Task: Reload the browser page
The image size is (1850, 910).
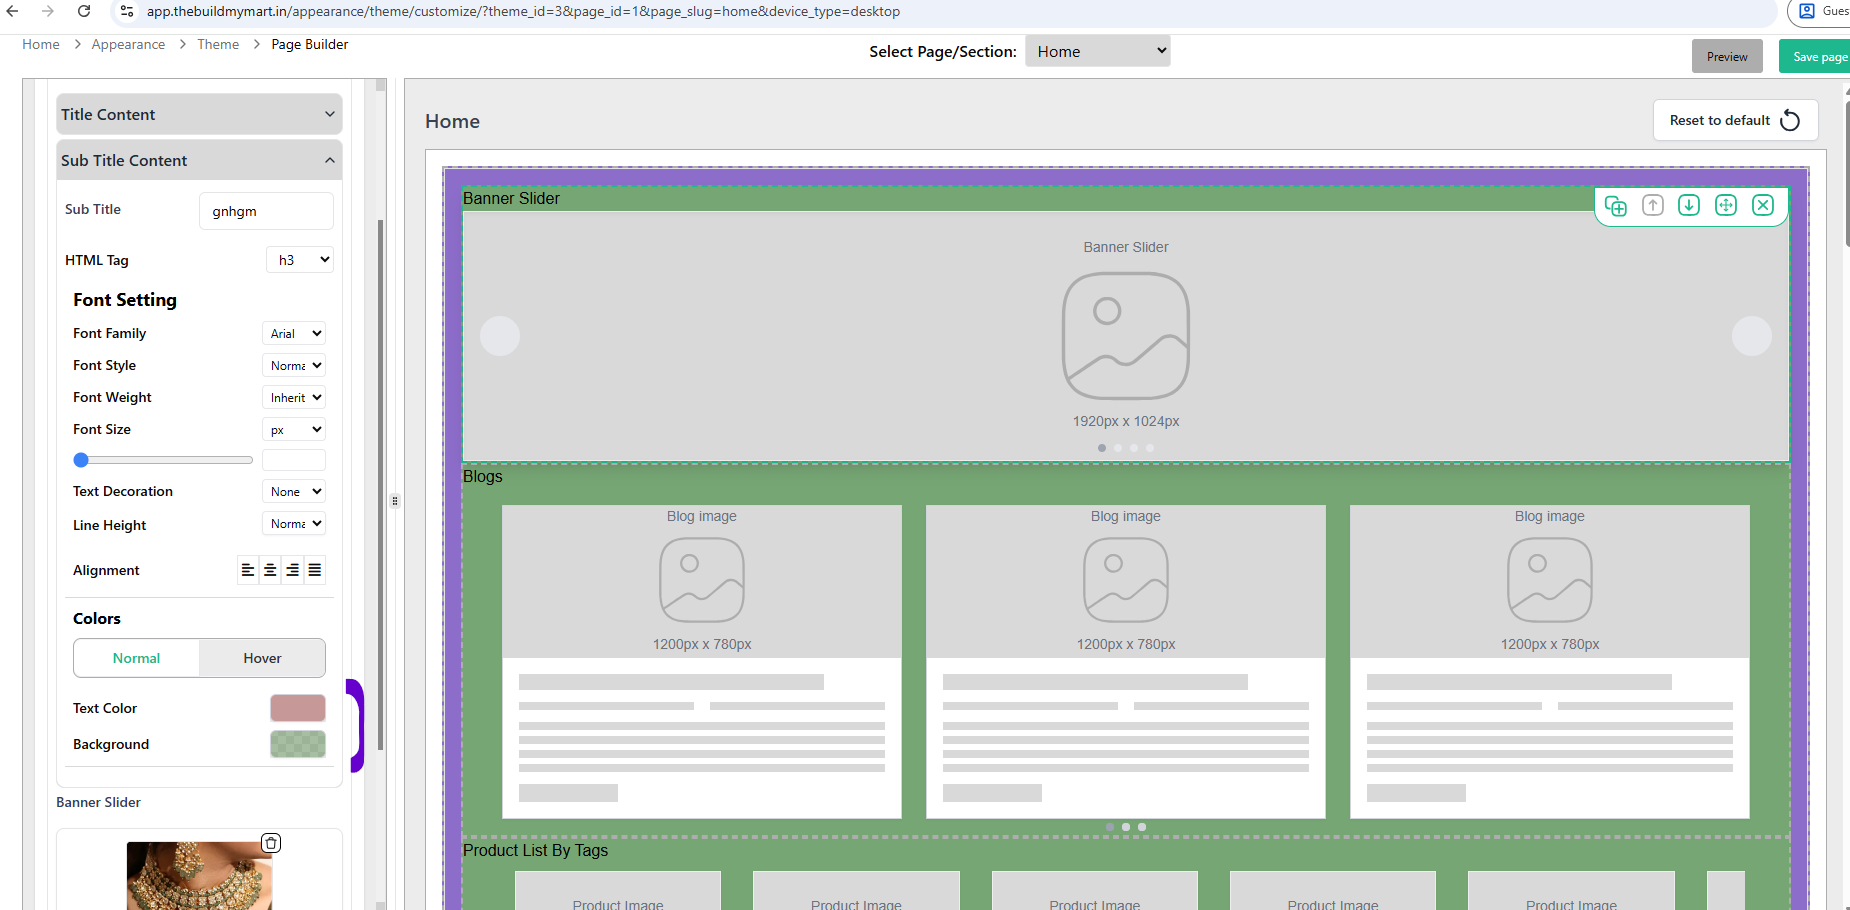Action: click(x=84, y=11)
